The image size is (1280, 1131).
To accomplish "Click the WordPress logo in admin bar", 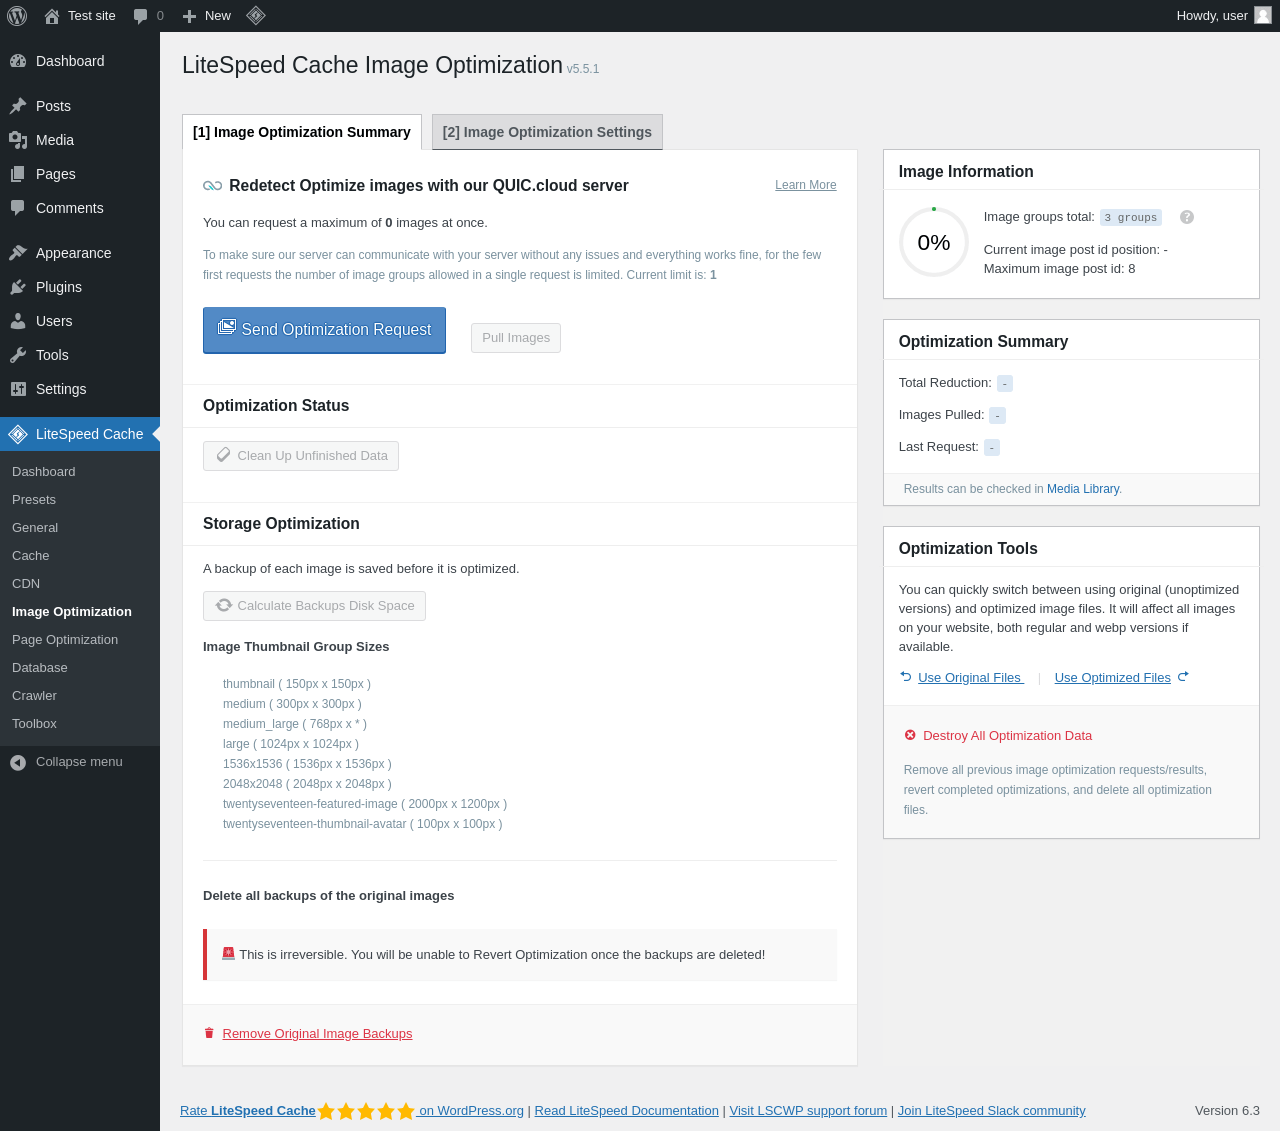I will (x=17, y=16).
